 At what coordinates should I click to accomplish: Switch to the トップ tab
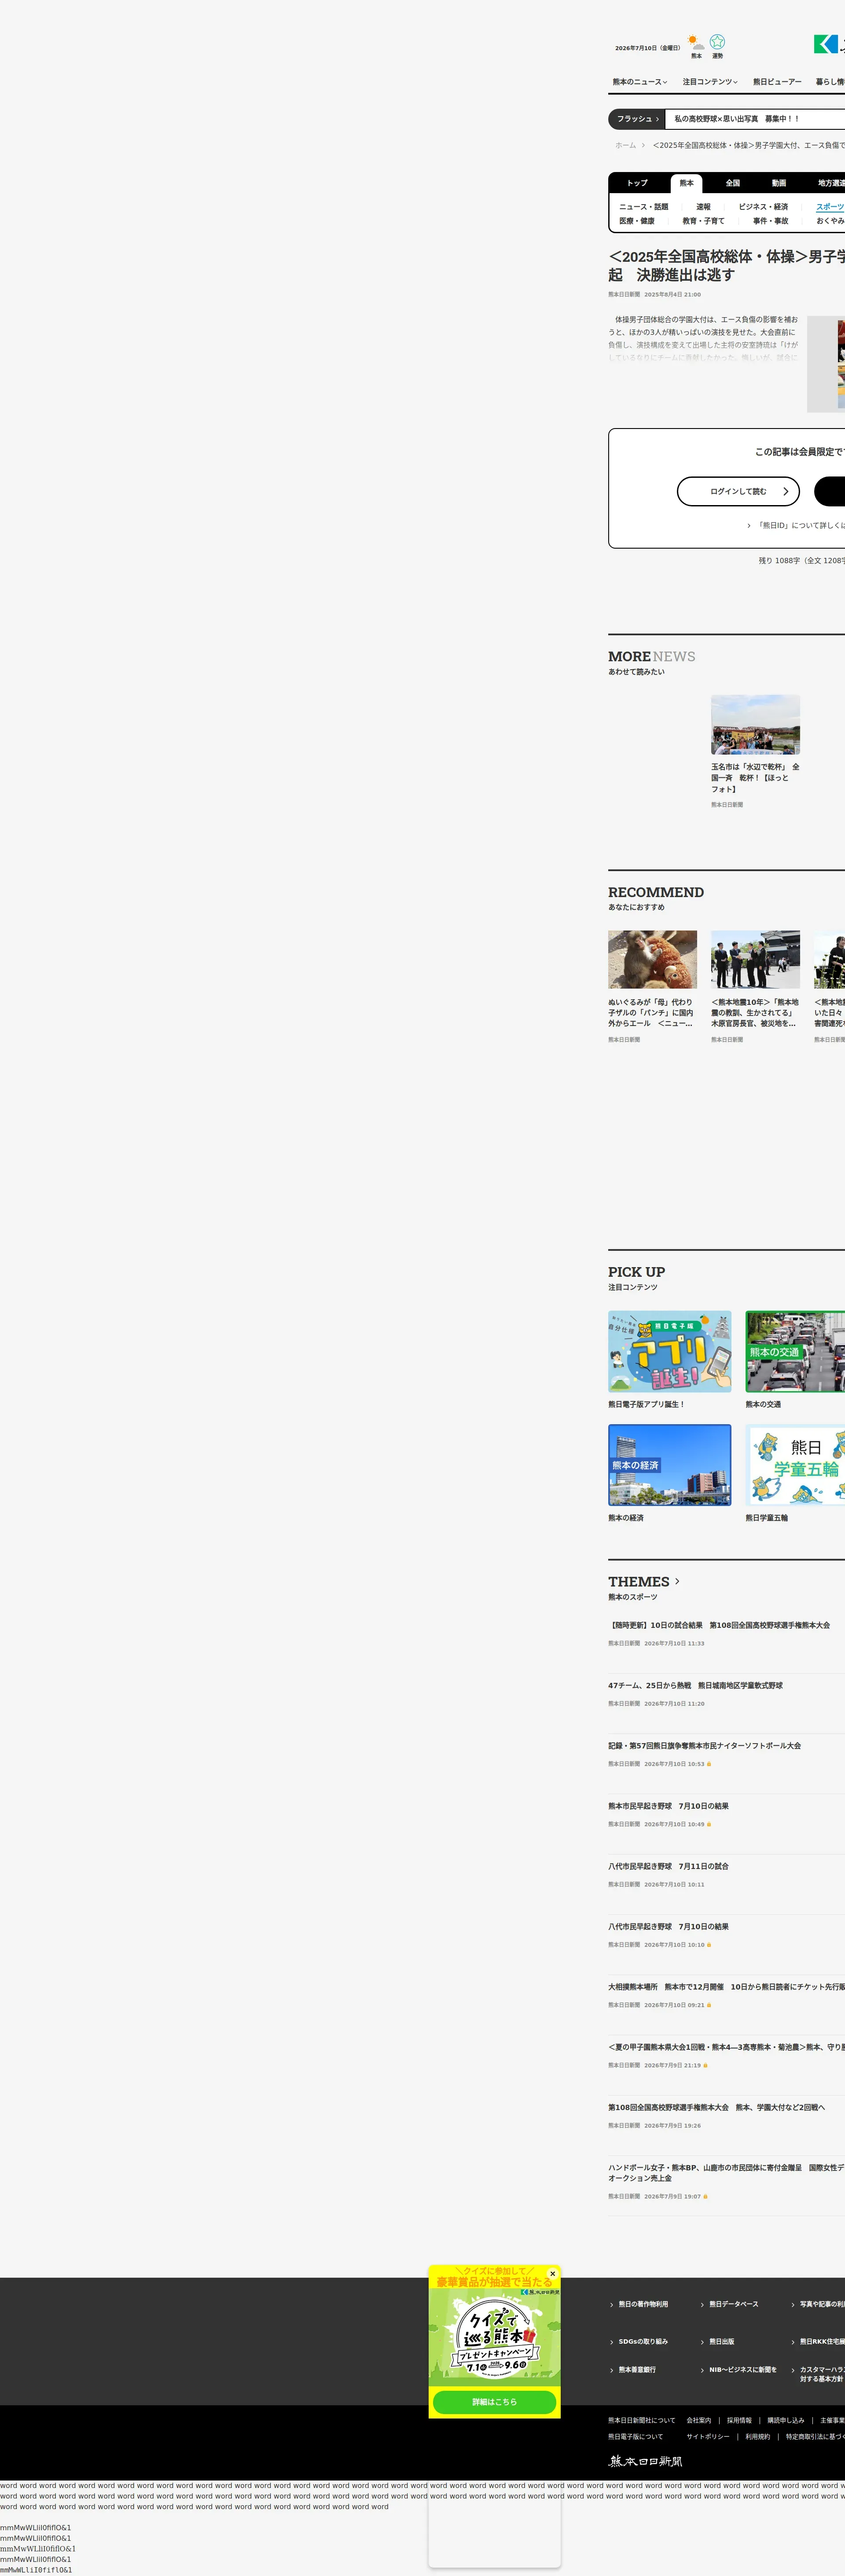(x=637, y=183)
